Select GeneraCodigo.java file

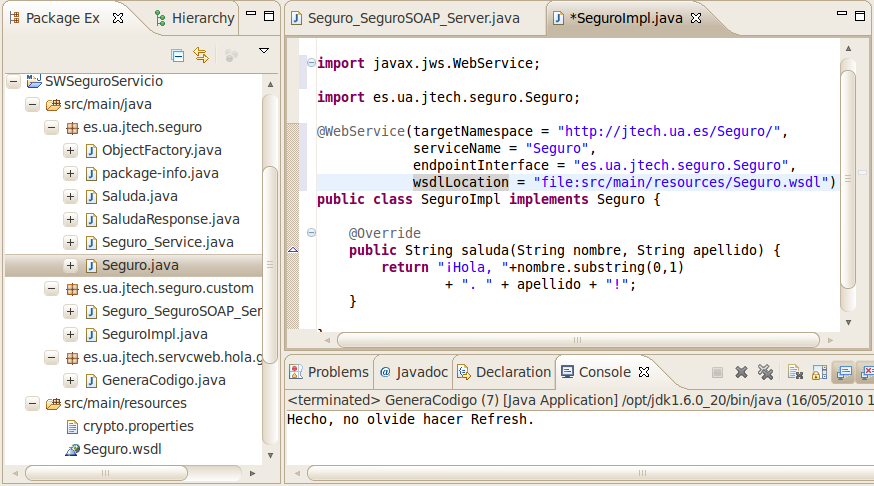point(163,380)
